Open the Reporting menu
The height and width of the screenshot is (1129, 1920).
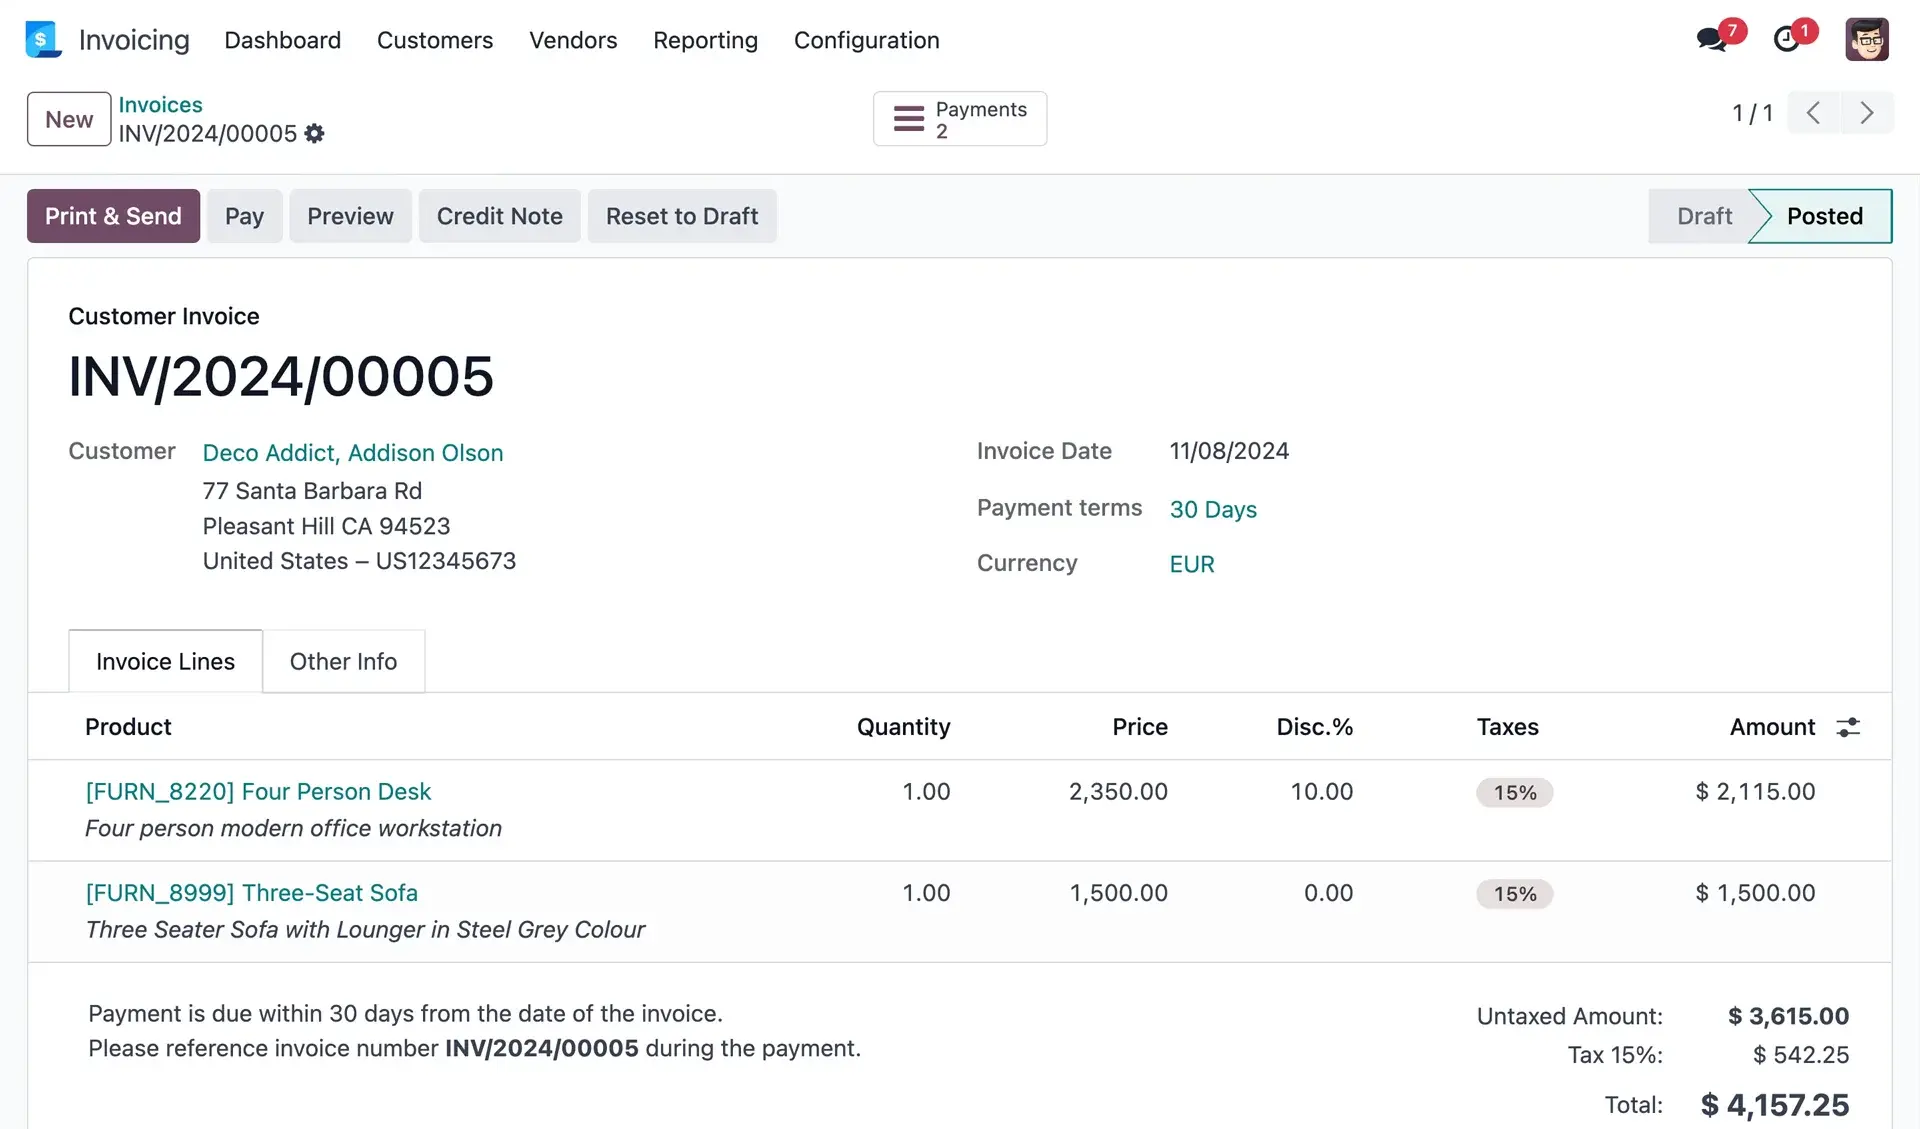coord(705,40)
